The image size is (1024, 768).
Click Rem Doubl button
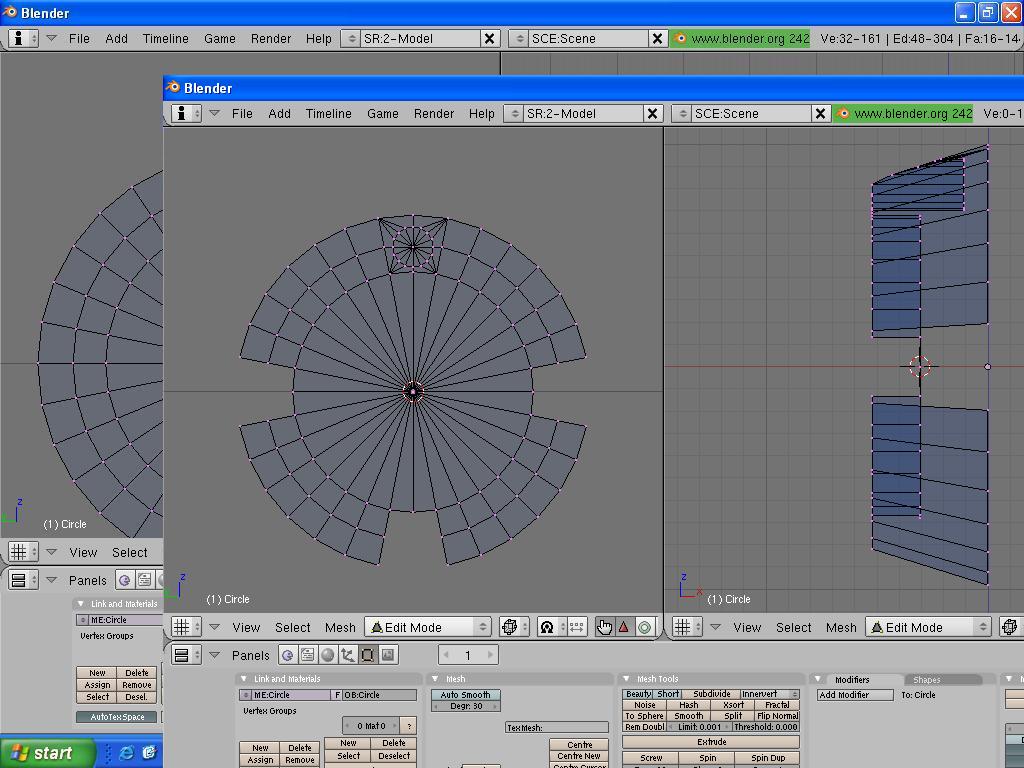[x=645, y=727]
